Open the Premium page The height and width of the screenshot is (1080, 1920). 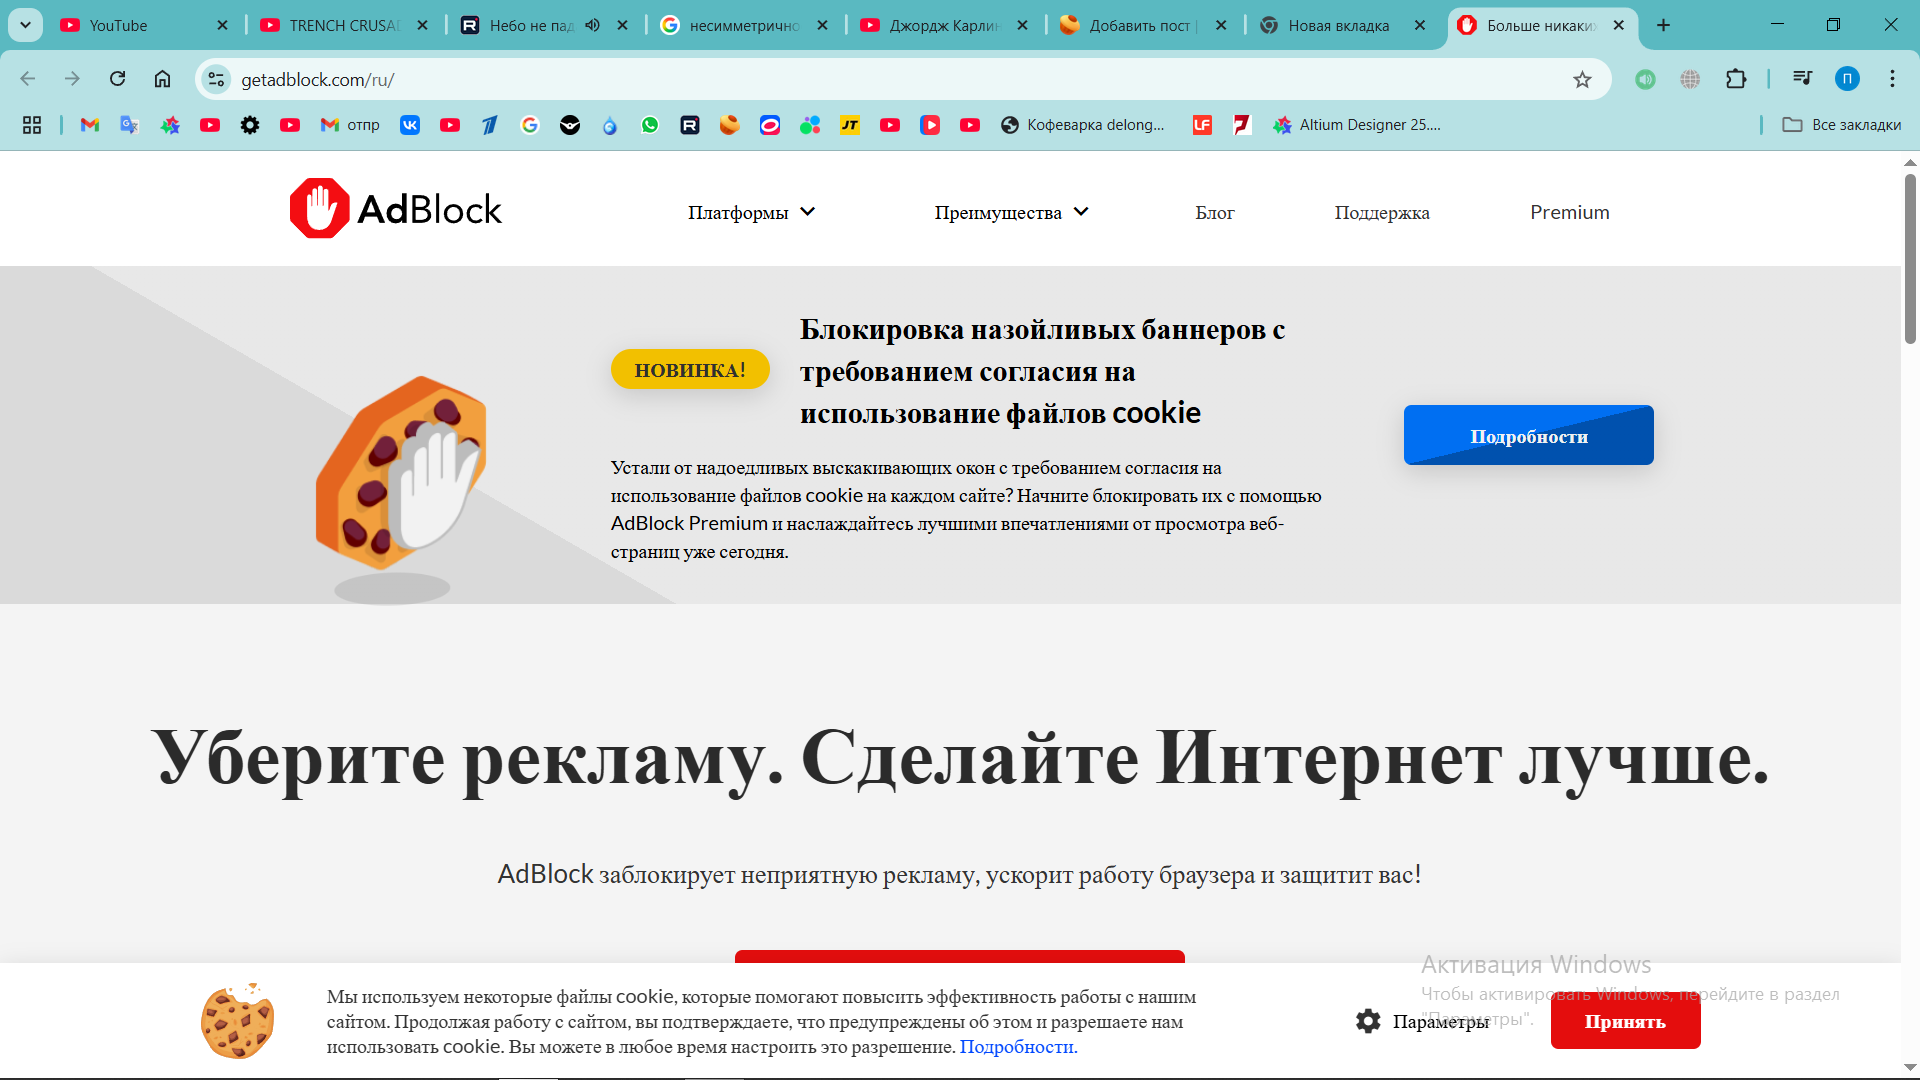pos(1570,212)
